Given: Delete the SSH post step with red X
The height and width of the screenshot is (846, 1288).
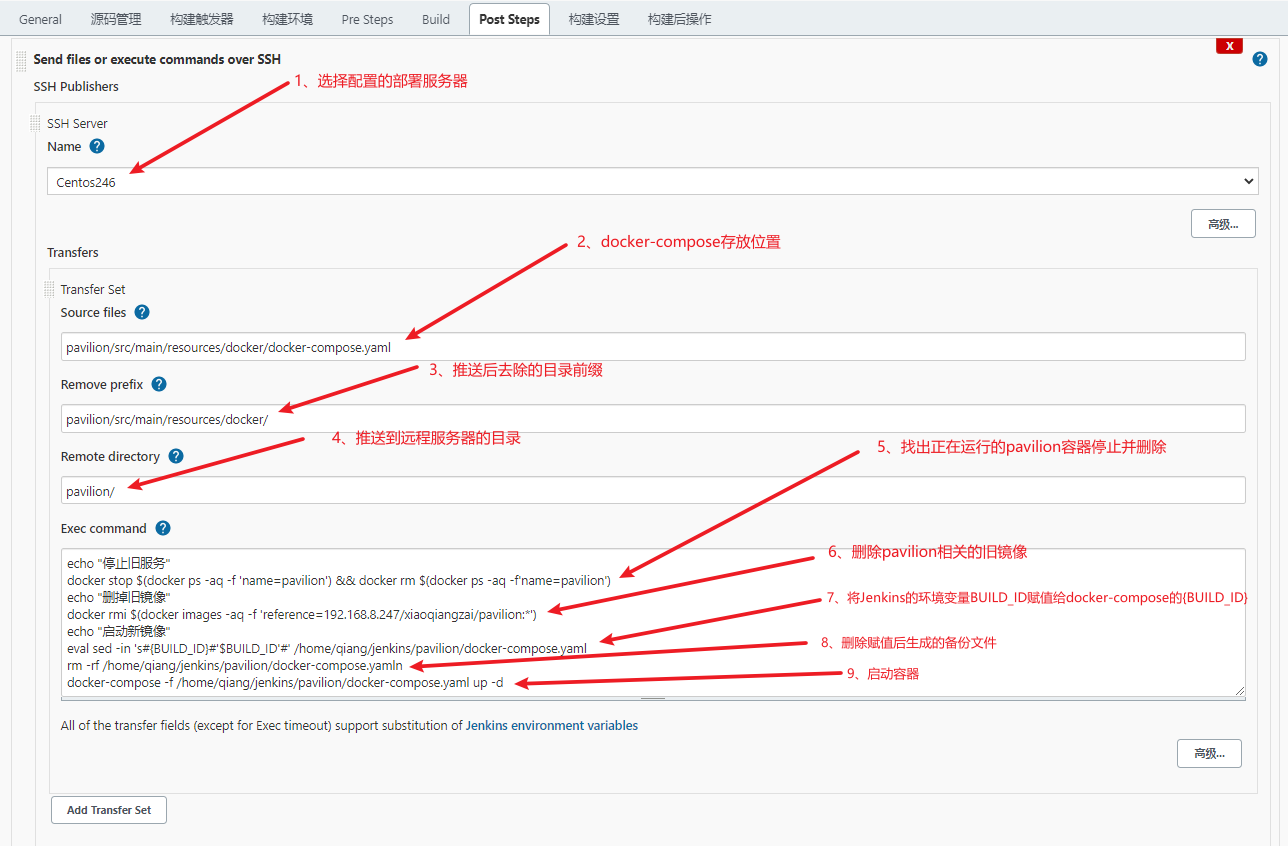Looking at the screenshot, I should [x=1229, y=46].
